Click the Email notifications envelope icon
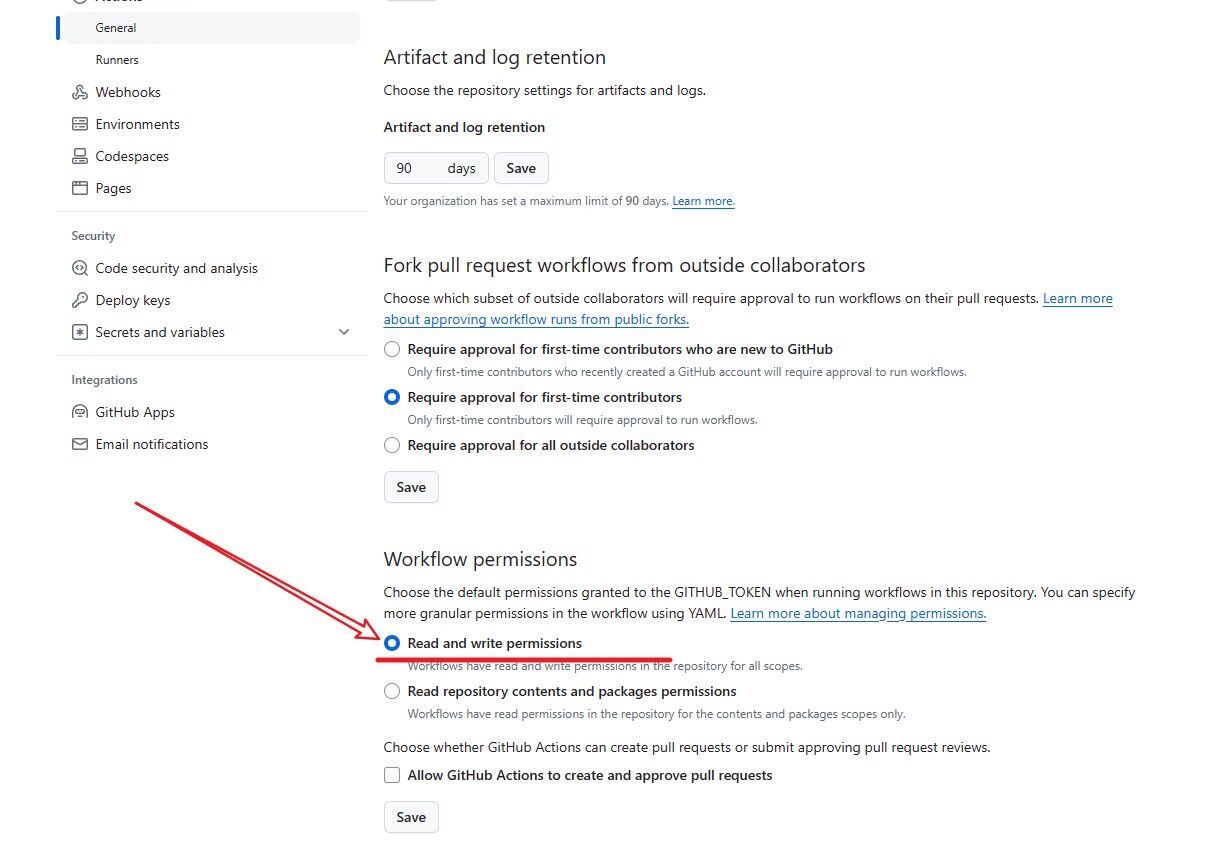 click(x=80, y=444)
